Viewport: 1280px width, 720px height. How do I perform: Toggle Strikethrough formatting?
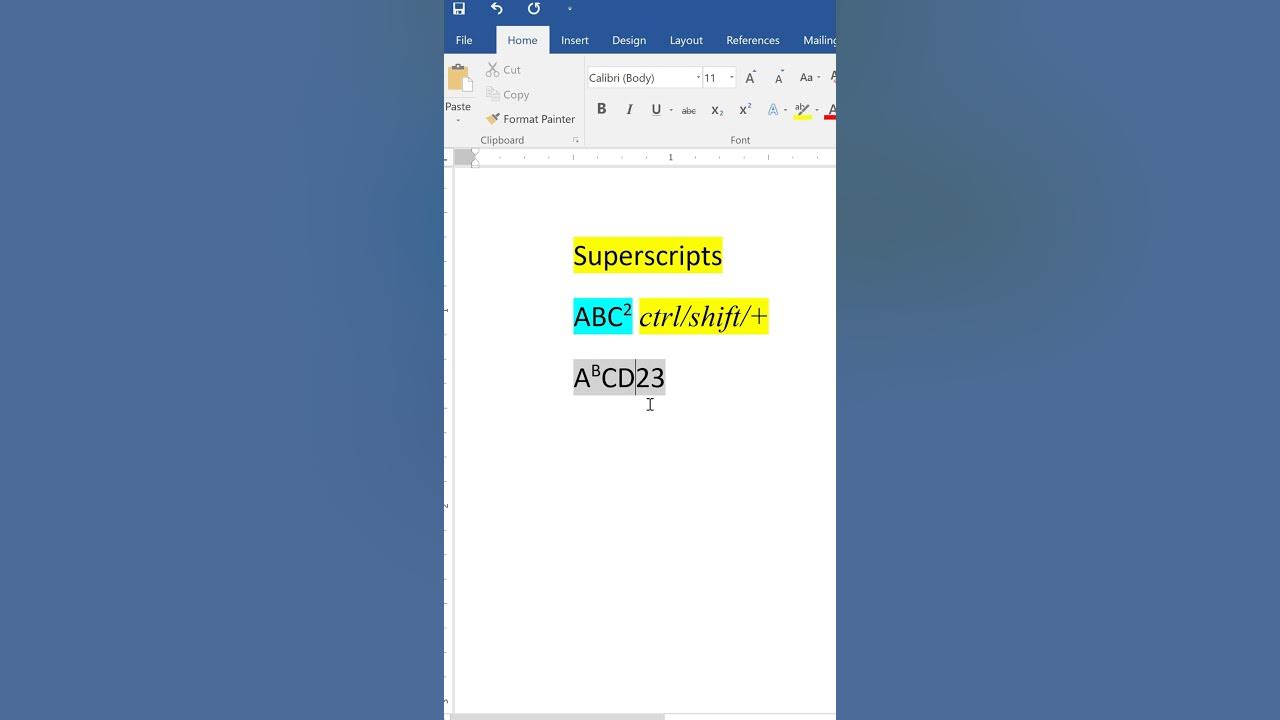tap(689, 110)
